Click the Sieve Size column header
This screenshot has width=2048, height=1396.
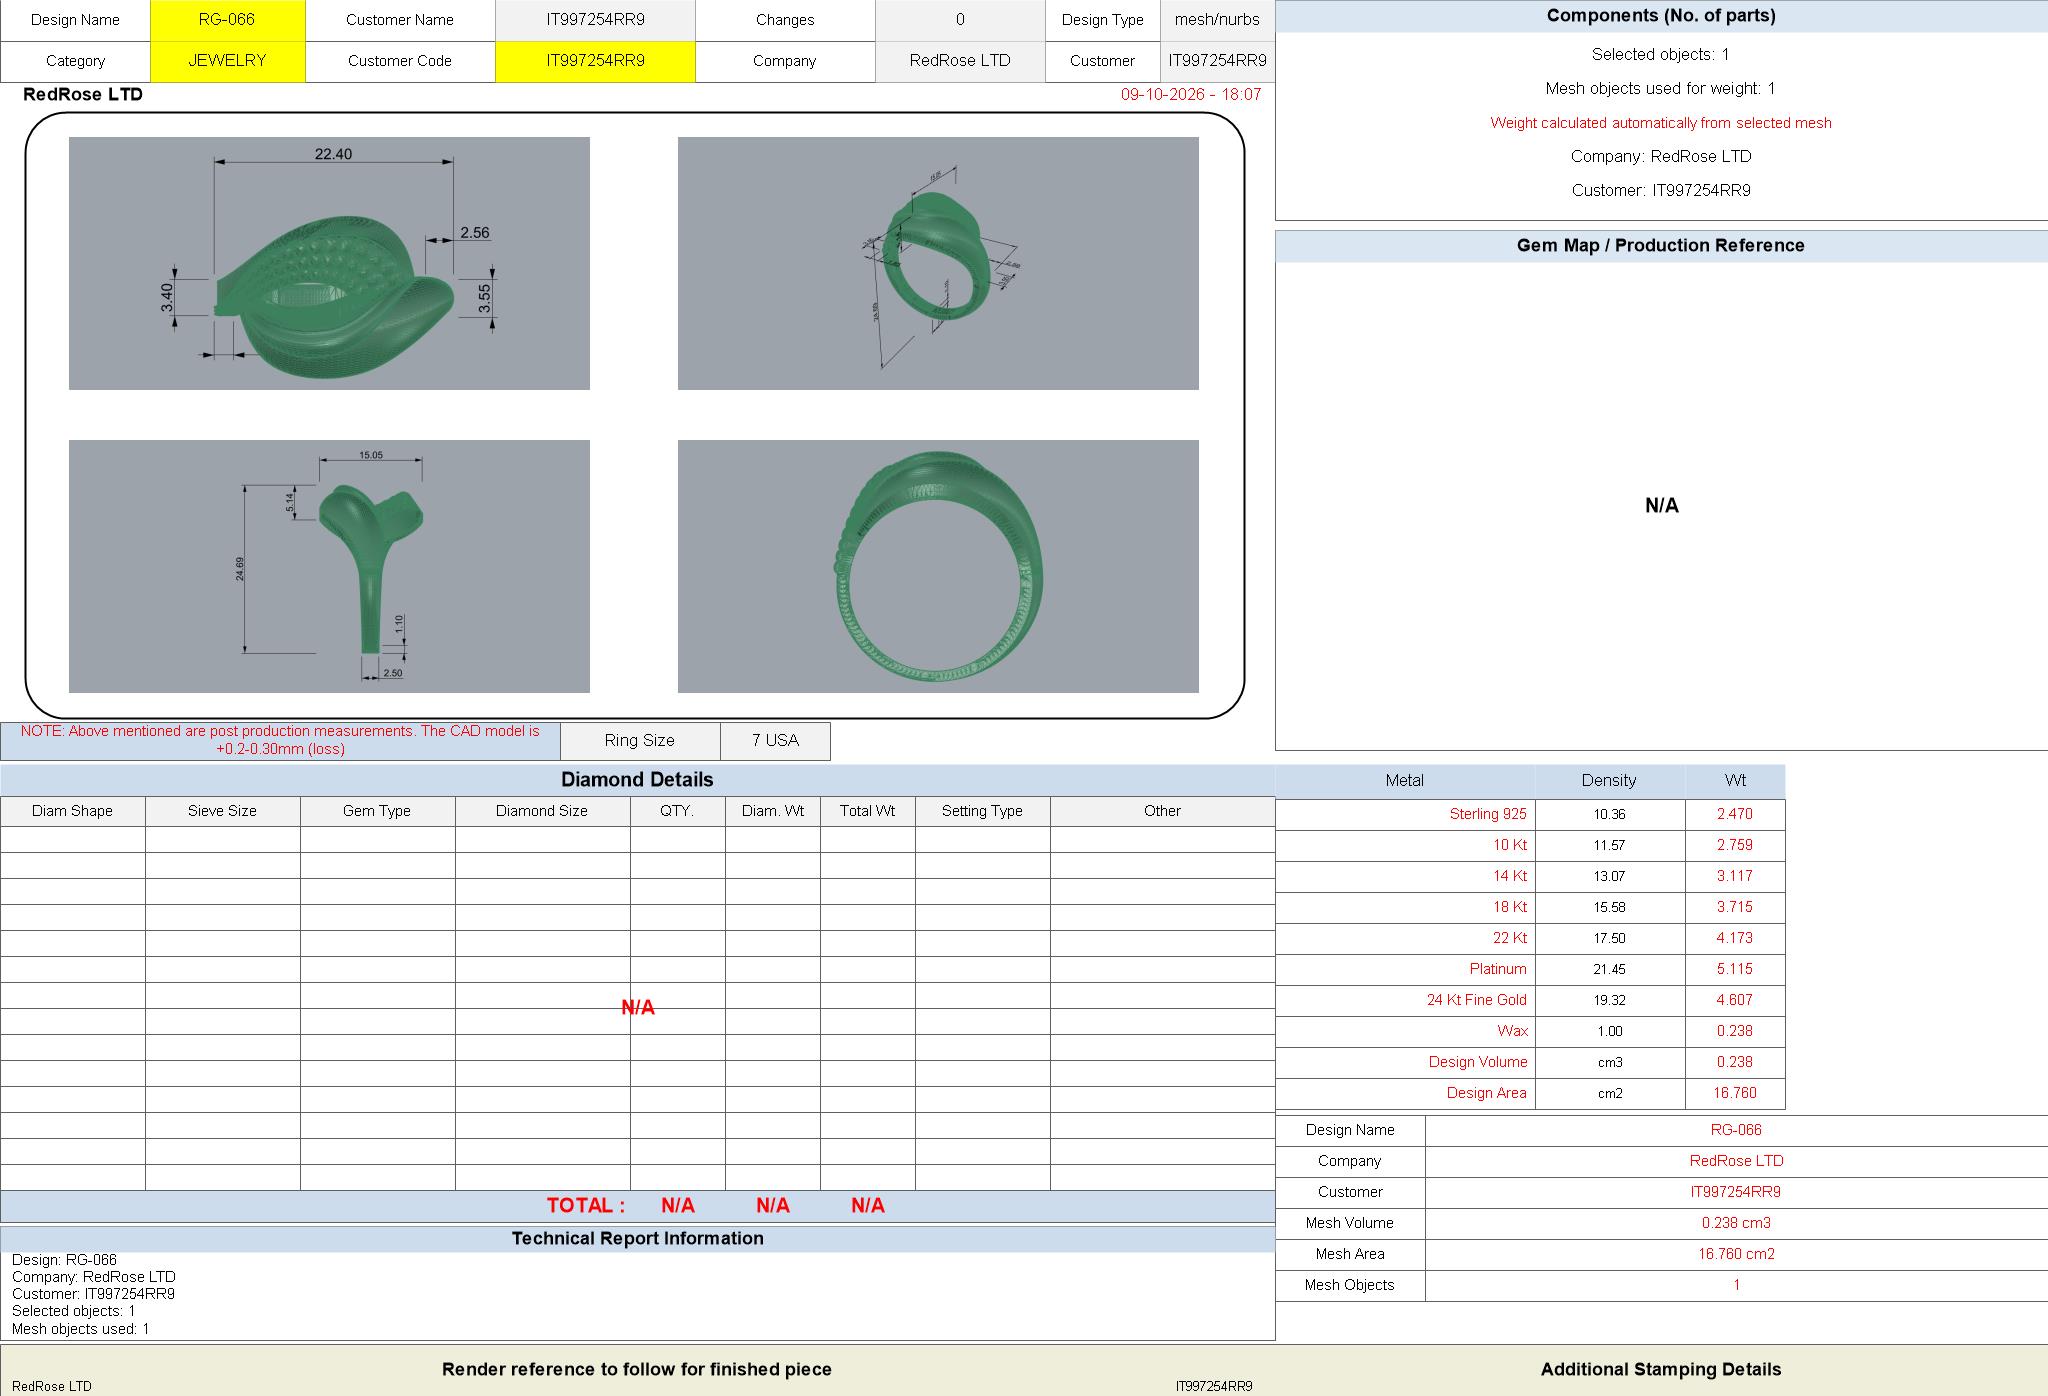(222, 811)
